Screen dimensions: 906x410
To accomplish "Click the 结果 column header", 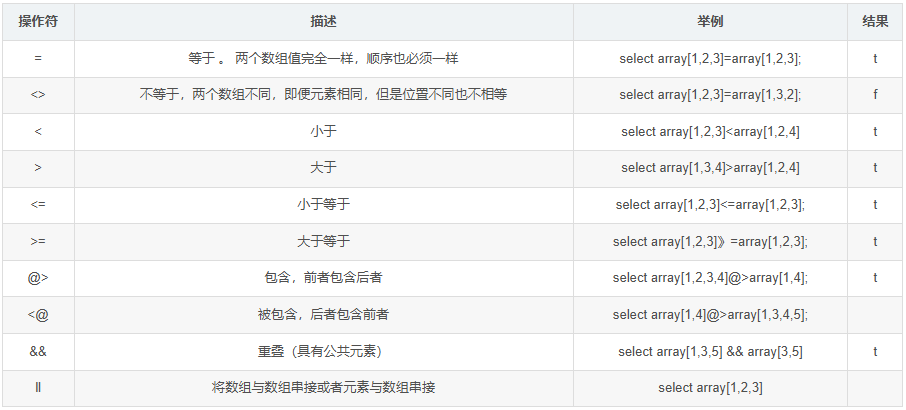I will coord(875,22).
